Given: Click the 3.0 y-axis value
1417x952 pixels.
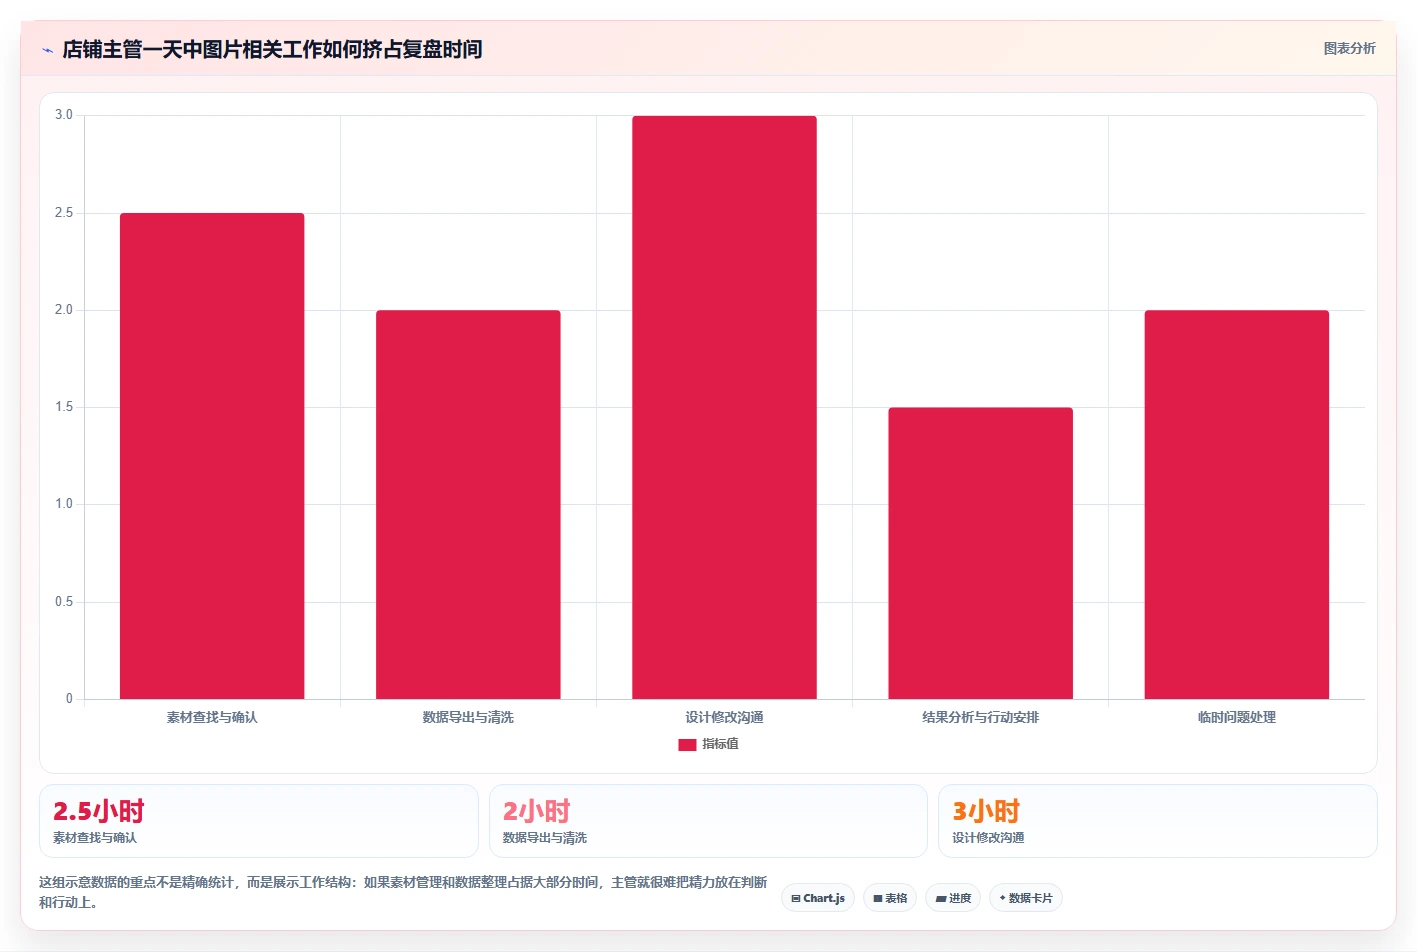Looking at the screenshot, I should tap(64, 115).
